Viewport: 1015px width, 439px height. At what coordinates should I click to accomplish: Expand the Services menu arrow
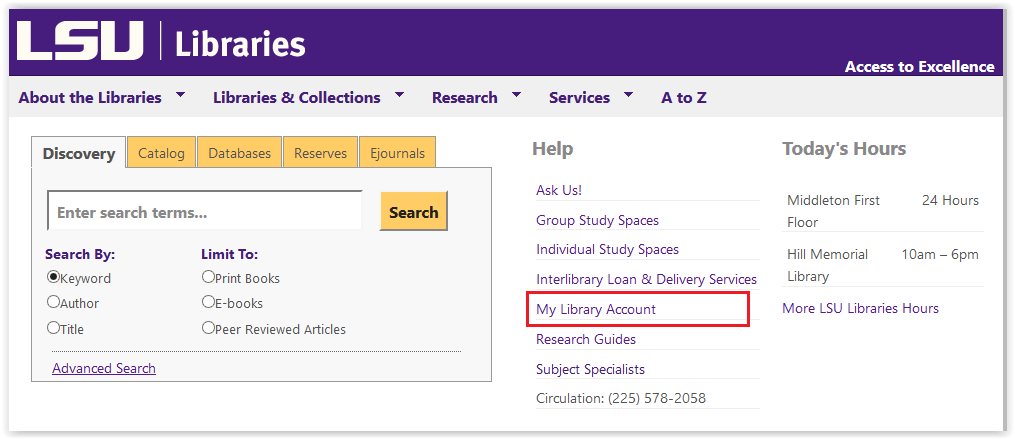628,95
